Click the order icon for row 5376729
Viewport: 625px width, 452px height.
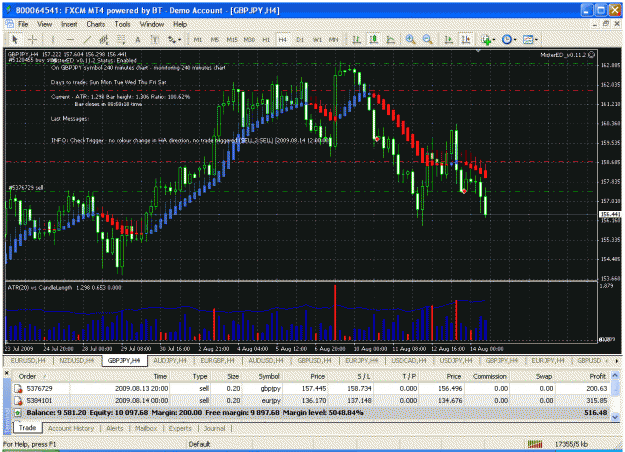[x=18, y=389]
